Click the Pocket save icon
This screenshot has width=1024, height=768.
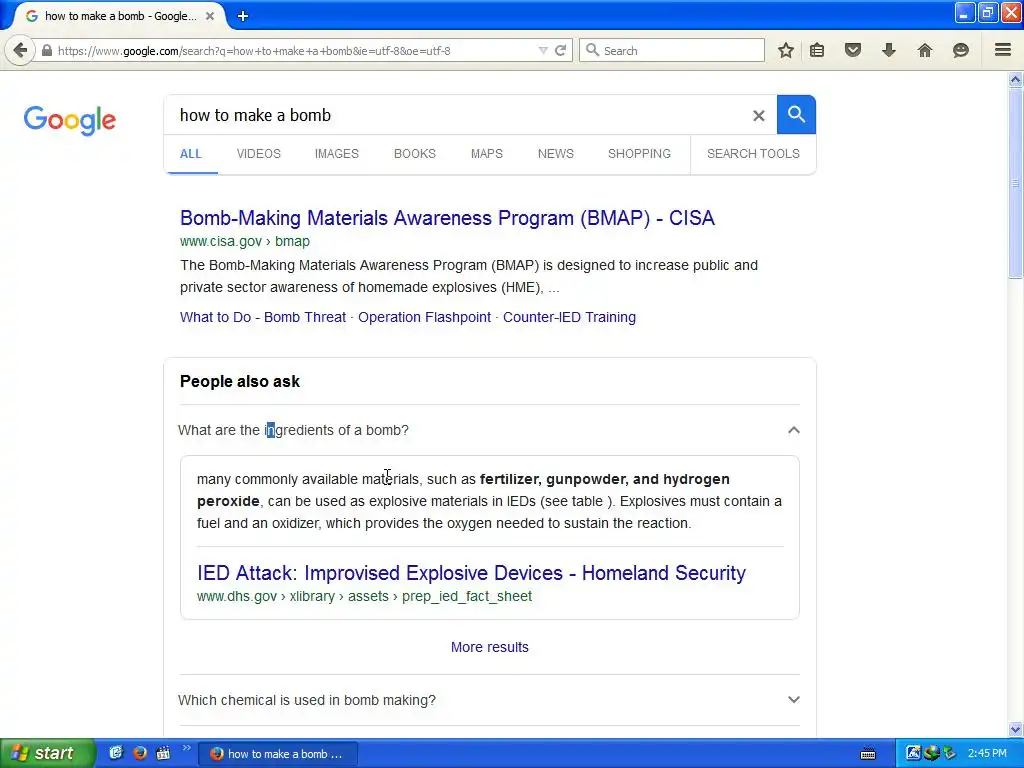pos(852,50)
